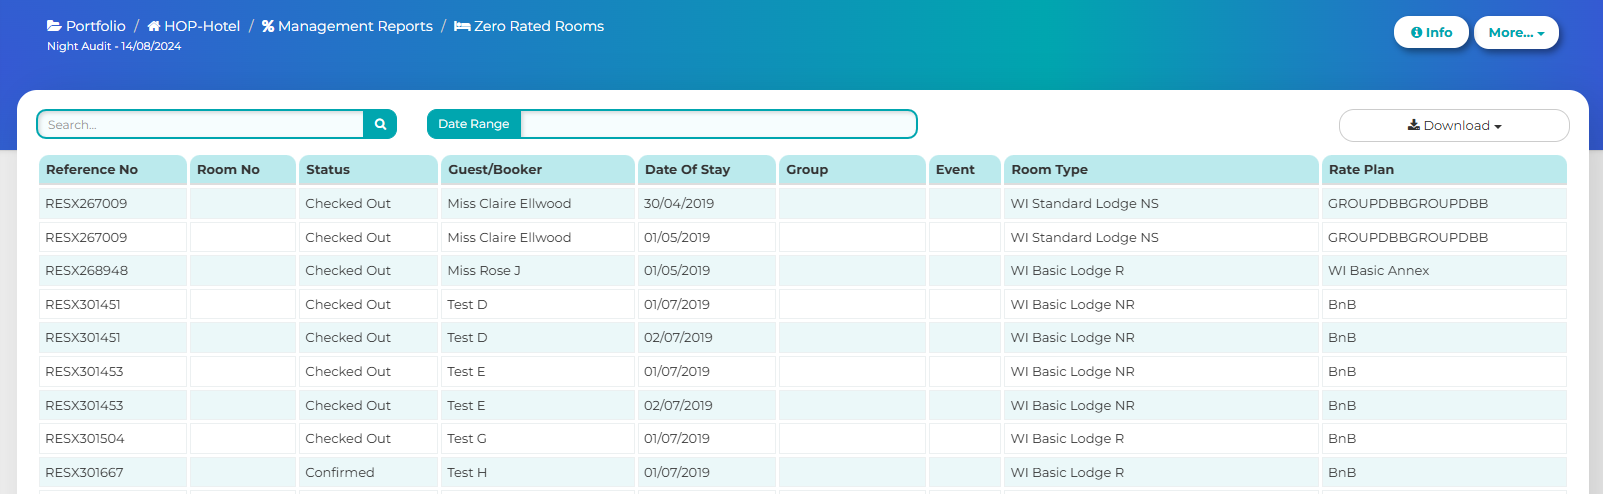Sort by Guest/Booker column header
This screenshot has height=494, width=1603.
pos(538,169)
